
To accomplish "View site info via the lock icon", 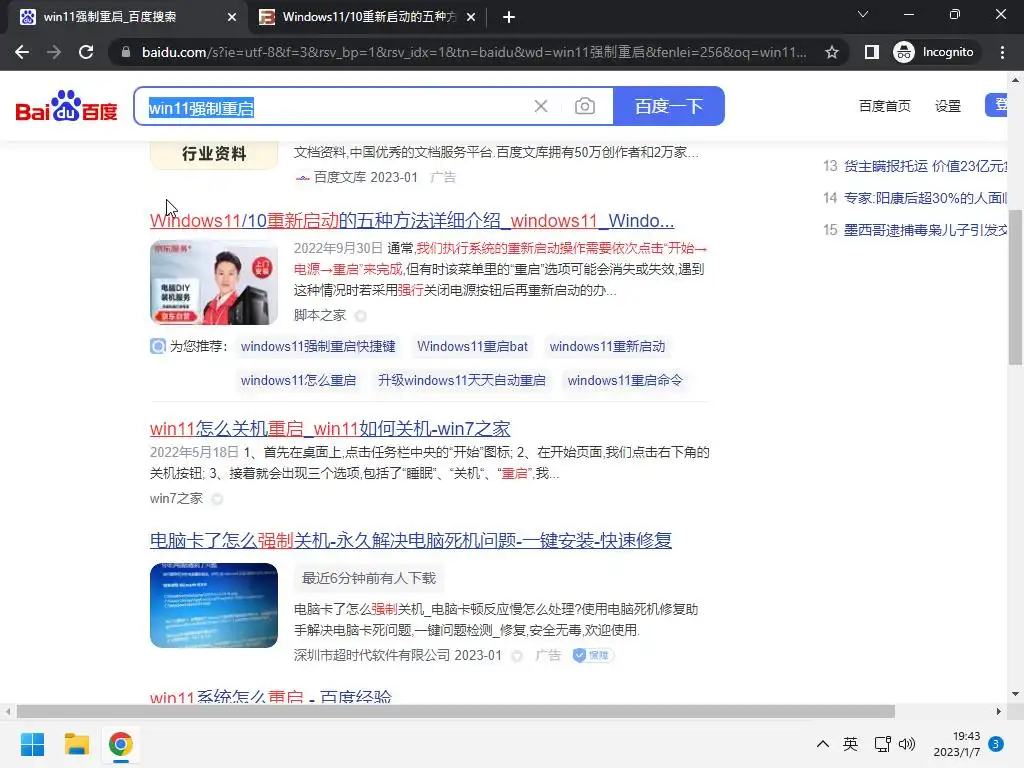I will point(125,52).
